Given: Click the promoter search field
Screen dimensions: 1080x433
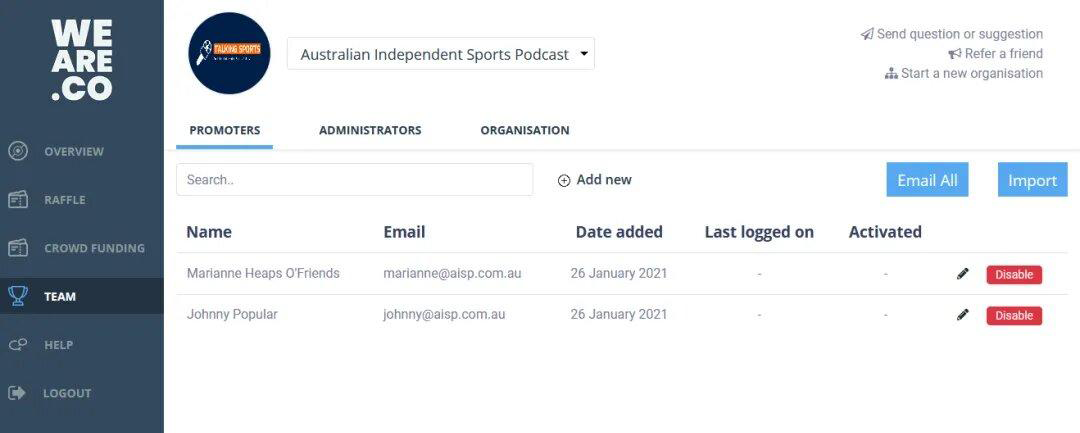Looking at the screenshot, I should pyautogui.click(x=354, y=180).
